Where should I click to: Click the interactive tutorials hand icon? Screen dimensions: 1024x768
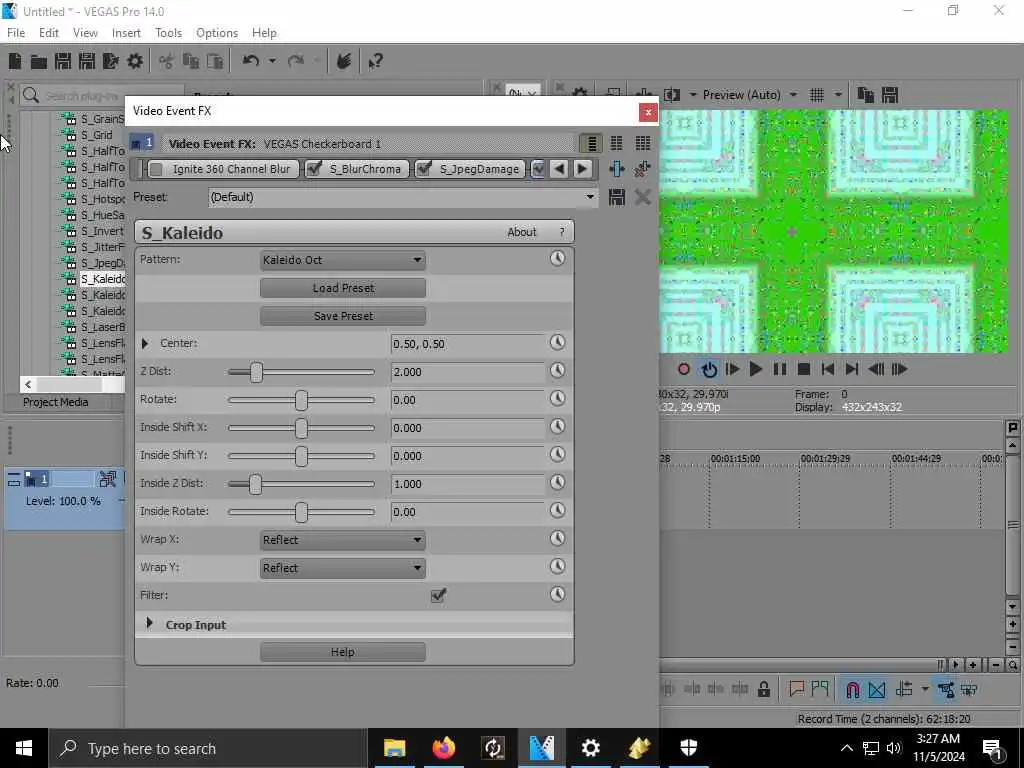(344, 61)
